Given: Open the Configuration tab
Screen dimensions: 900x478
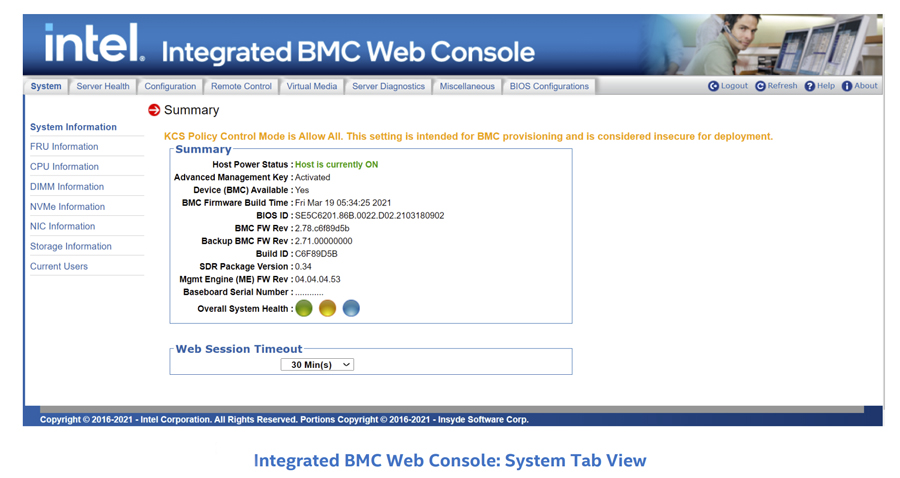Looking at the screenshot, I should (x=170, y=86).
